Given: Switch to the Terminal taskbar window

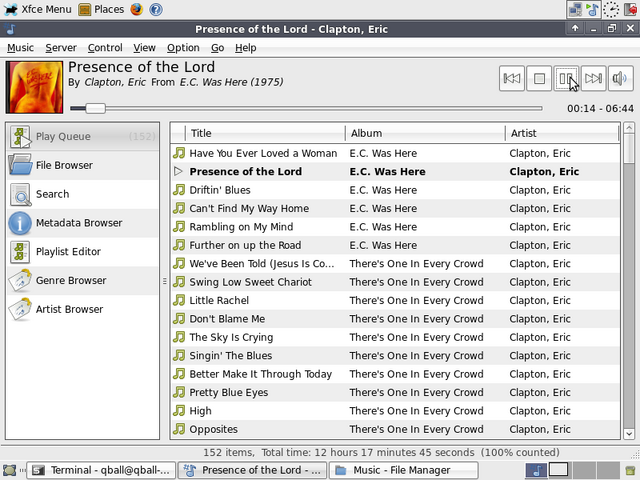Looking at the screenshot, I should coord(101,470).
